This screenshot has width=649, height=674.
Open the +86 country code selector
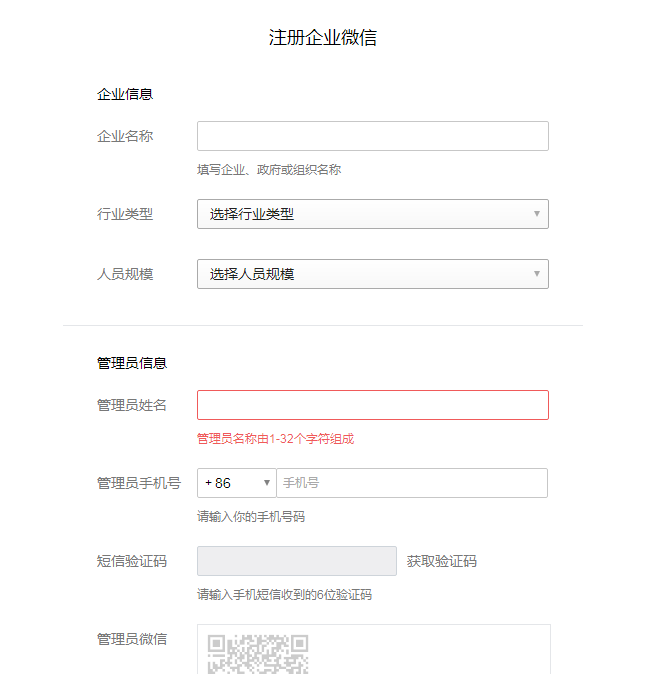(237, 483)
